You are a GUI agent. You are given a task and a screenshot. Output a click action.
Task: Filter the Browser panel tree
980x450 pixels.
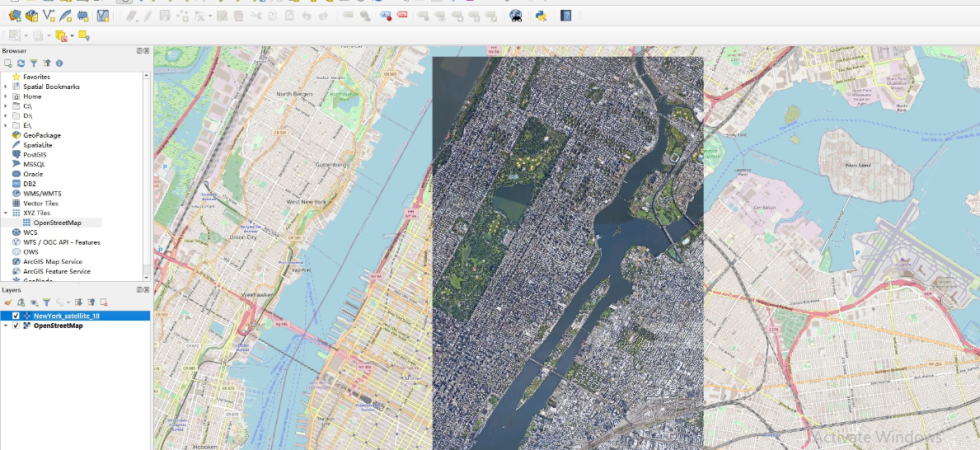[34, 63]
